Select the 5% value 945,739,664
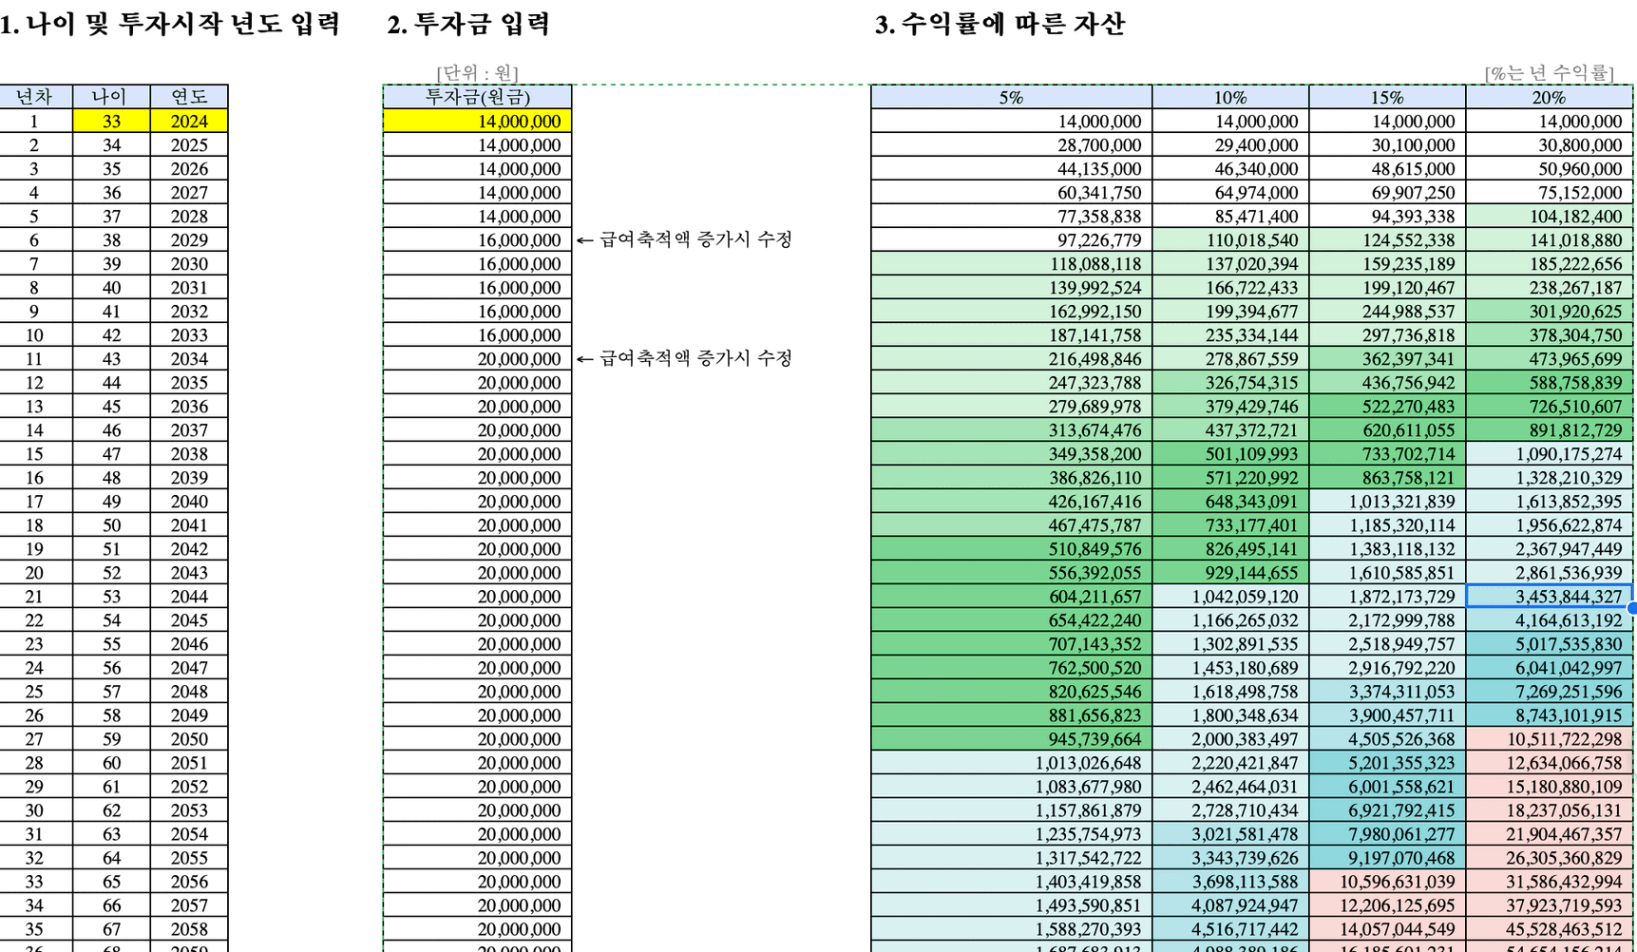 pos(1011,739)
